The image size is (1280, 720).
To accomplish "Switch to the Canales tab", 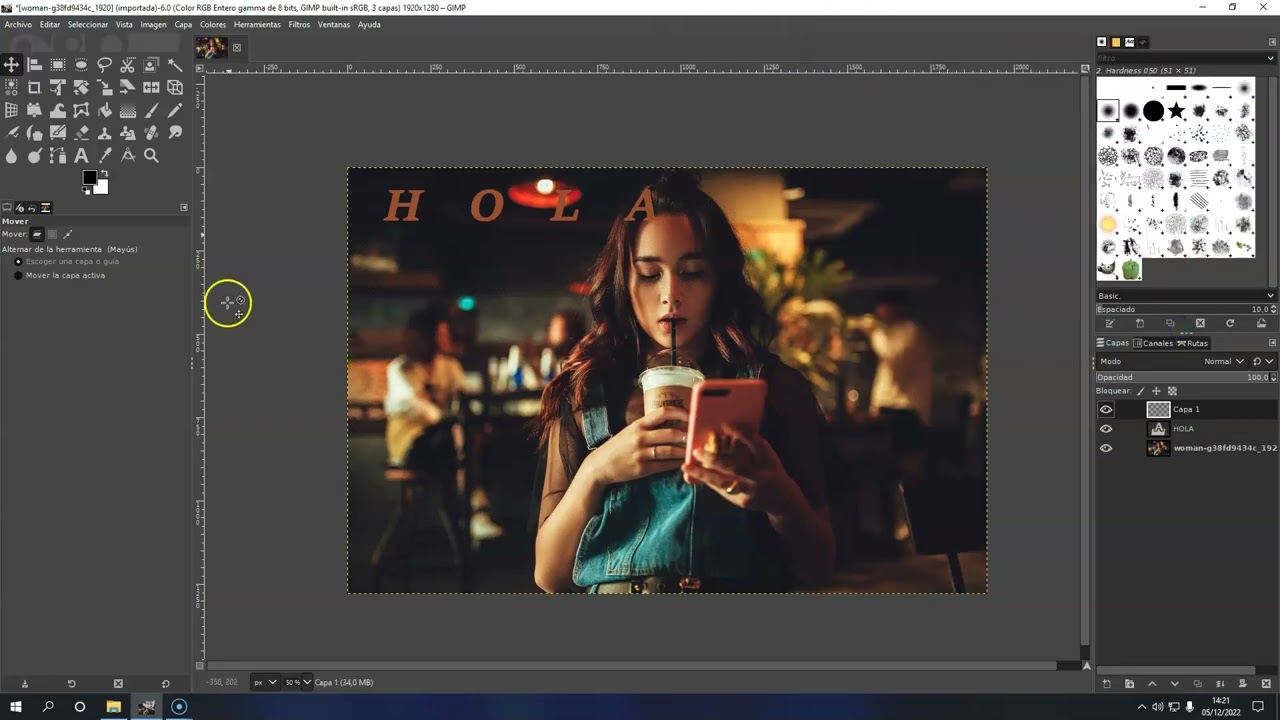I will click(x=1153, y=343).
